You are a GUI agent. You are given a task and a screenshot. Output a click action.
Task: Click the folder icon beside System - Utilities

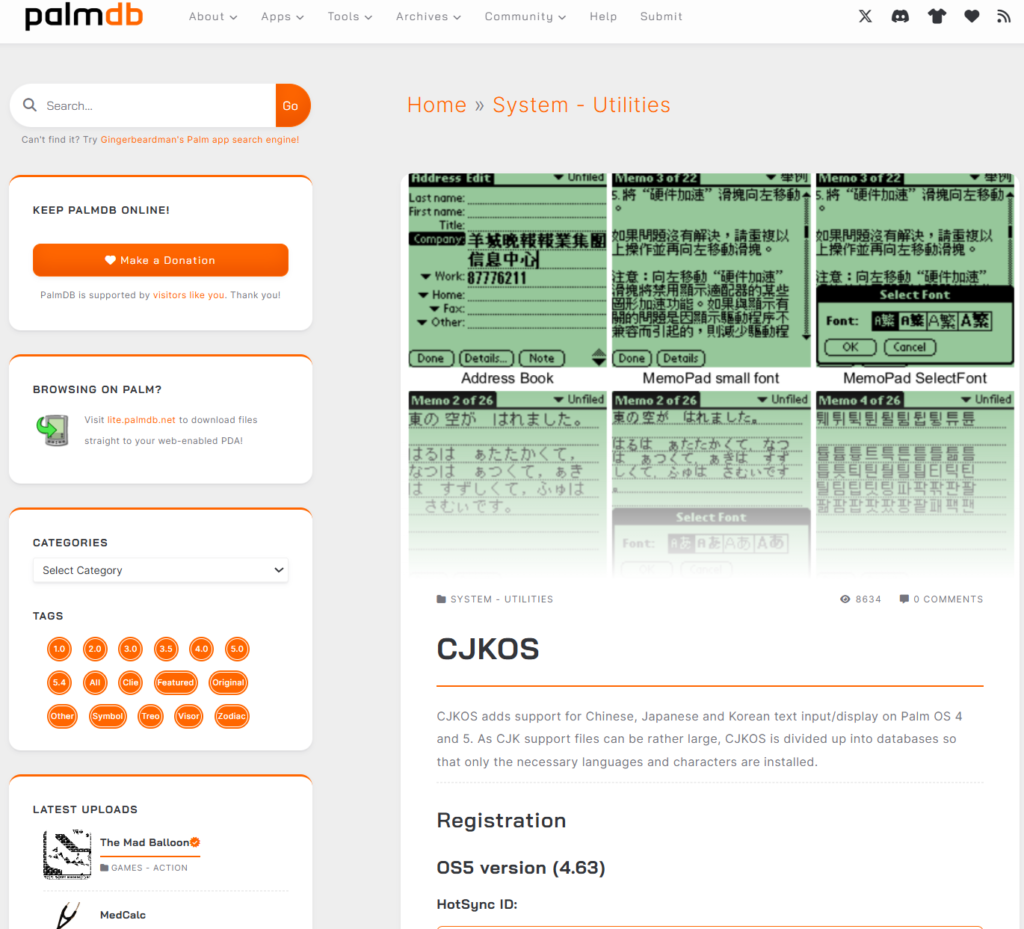441,599
